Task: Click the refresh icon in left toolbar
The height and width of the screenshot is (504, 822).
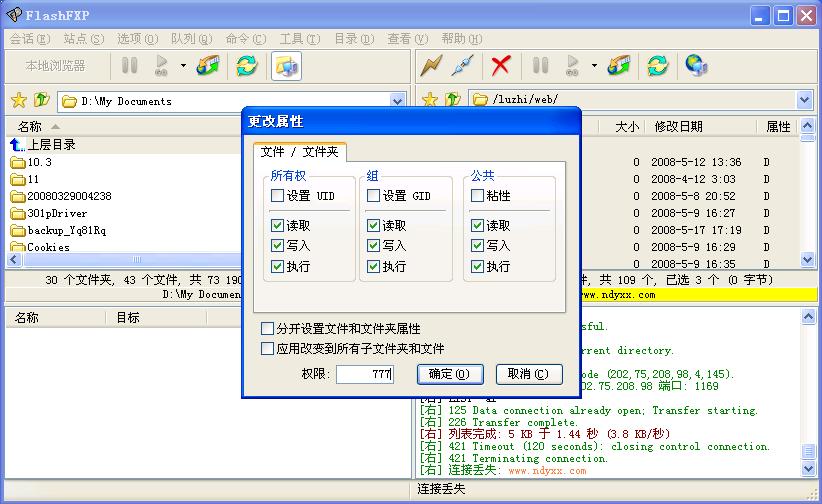Action: [x=246, y=66]
